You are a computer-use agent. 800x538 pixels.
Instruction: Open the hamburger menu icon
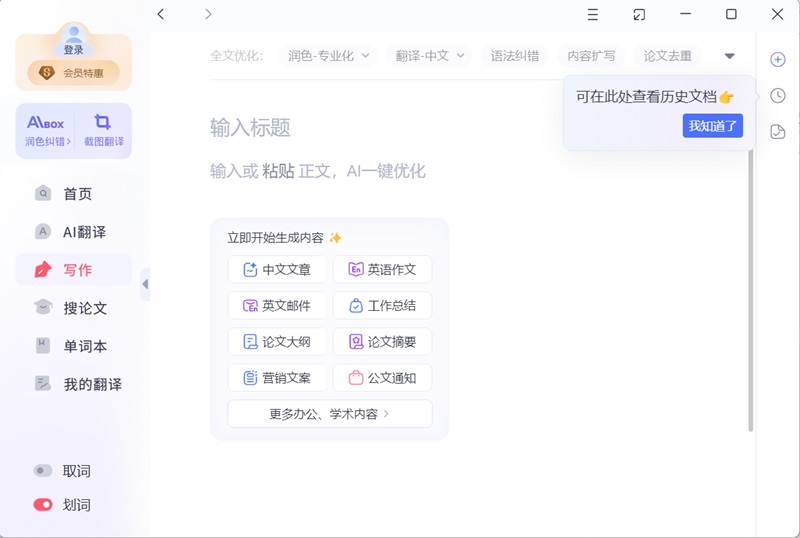pyautogui.click(x=592, y=14)
